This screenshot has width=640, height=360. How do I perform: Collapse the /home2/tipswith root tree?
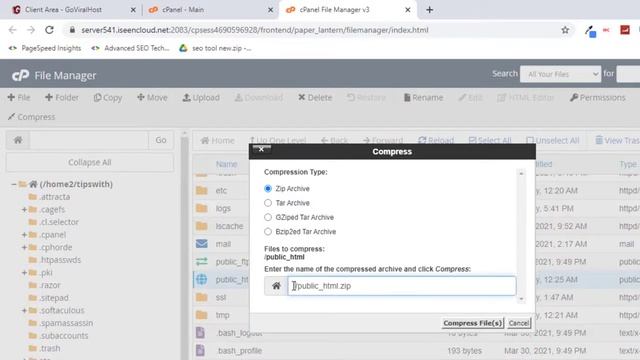(13, 184)
